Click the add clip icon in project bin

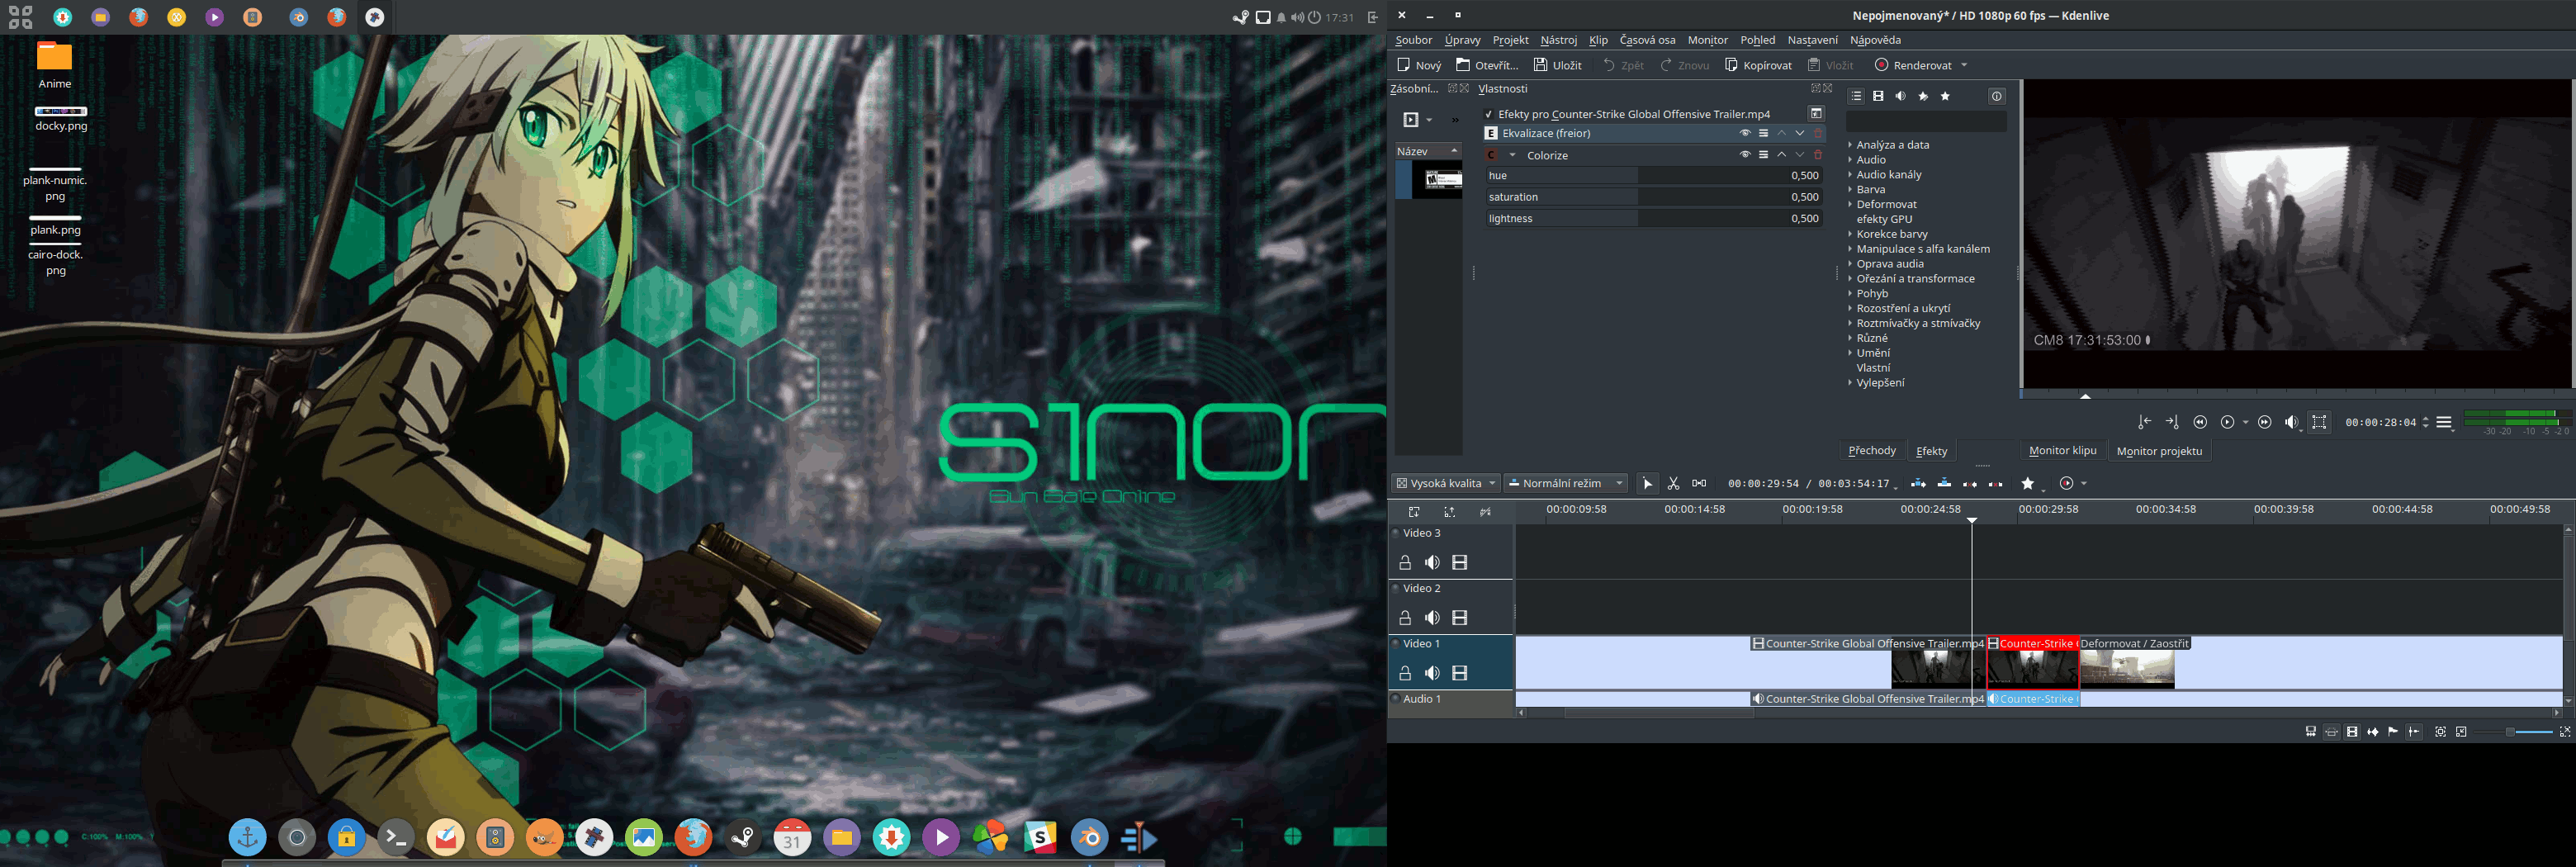tap(1410, 120)
